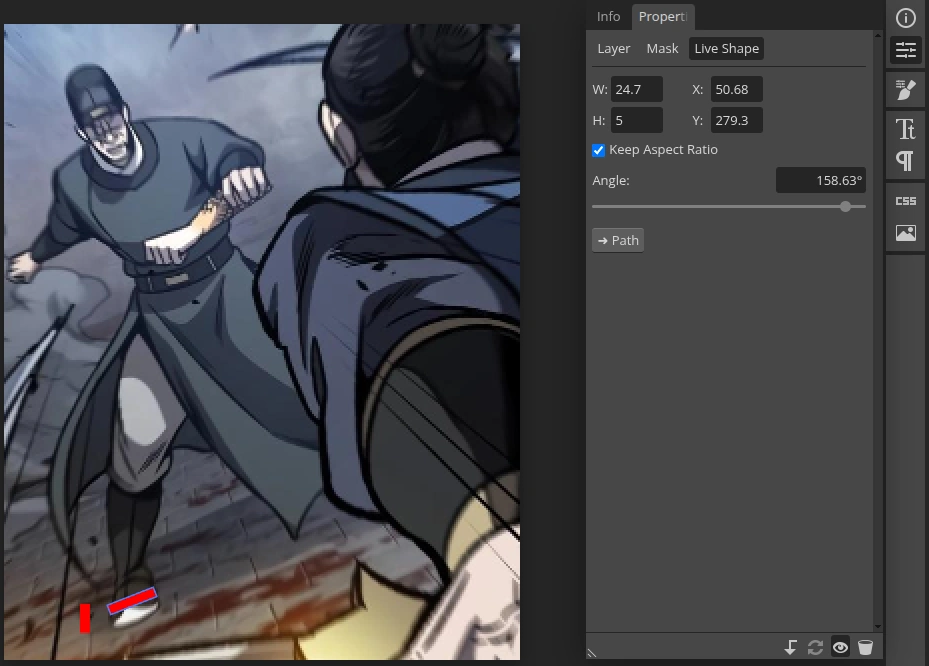Open the Paragraph panel icon

click(905, 161)
